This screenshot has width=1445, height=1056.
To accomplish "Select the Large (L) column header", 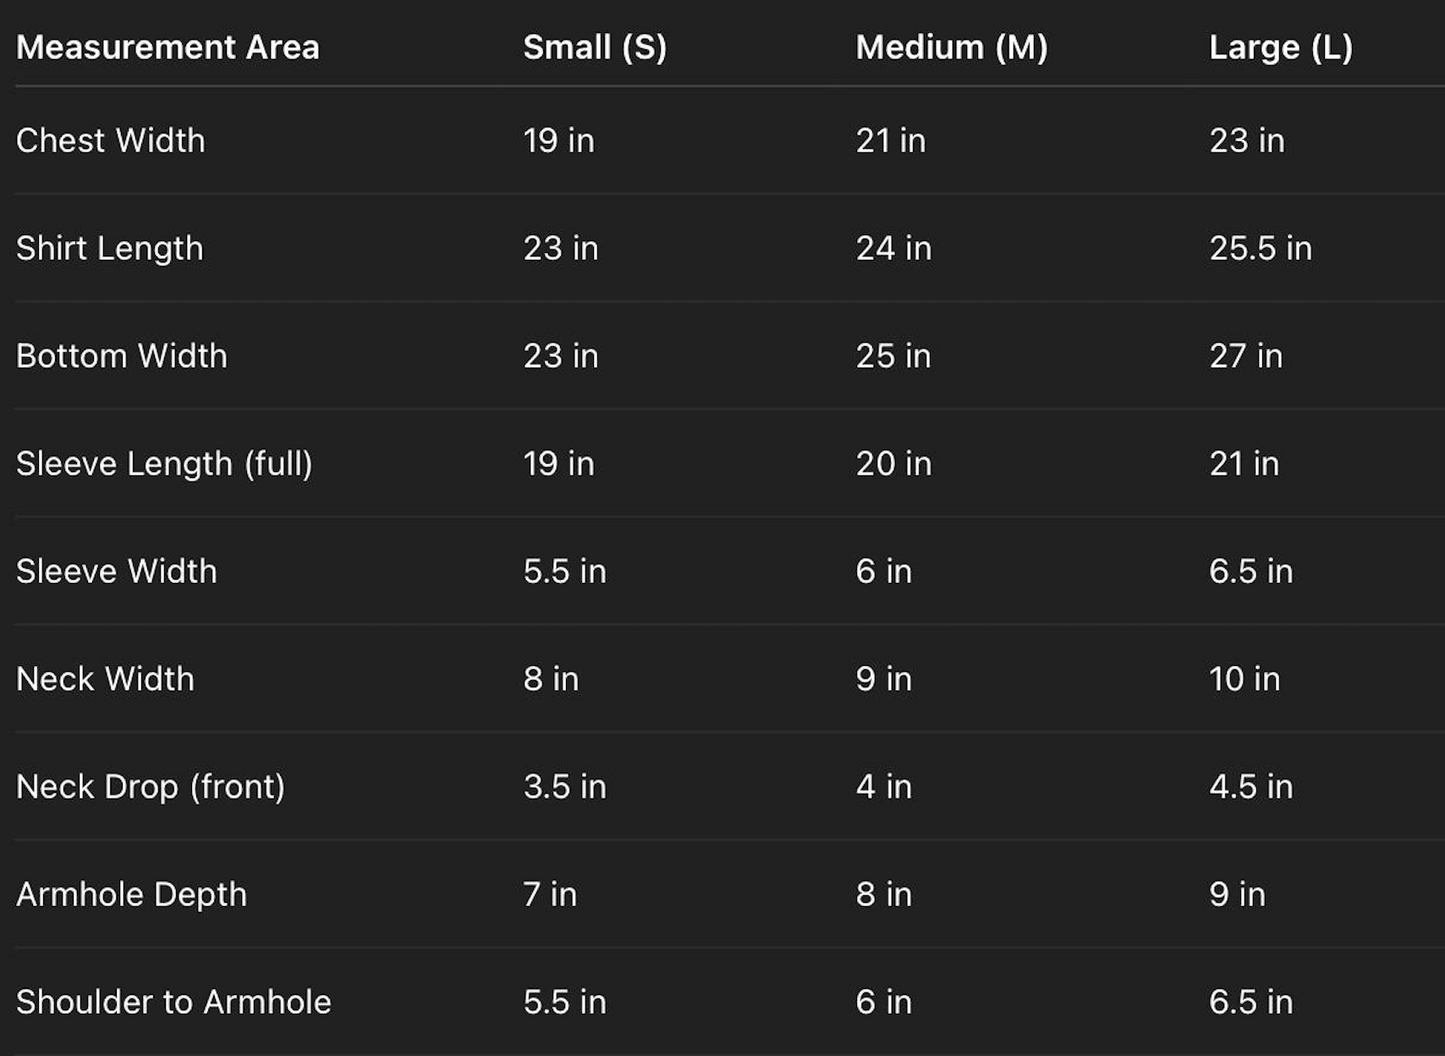I will tap(1280, 47).
